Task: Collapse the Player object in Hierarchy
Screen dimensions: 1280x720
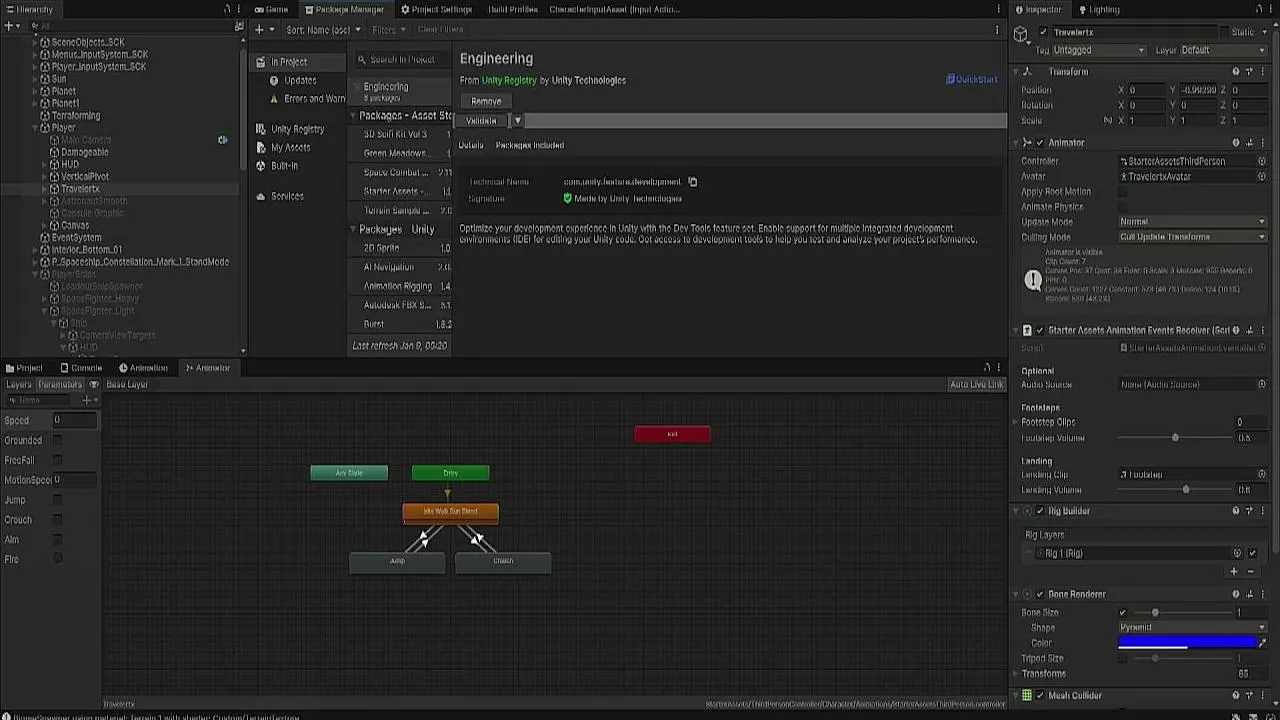Action: pos(35,128)
